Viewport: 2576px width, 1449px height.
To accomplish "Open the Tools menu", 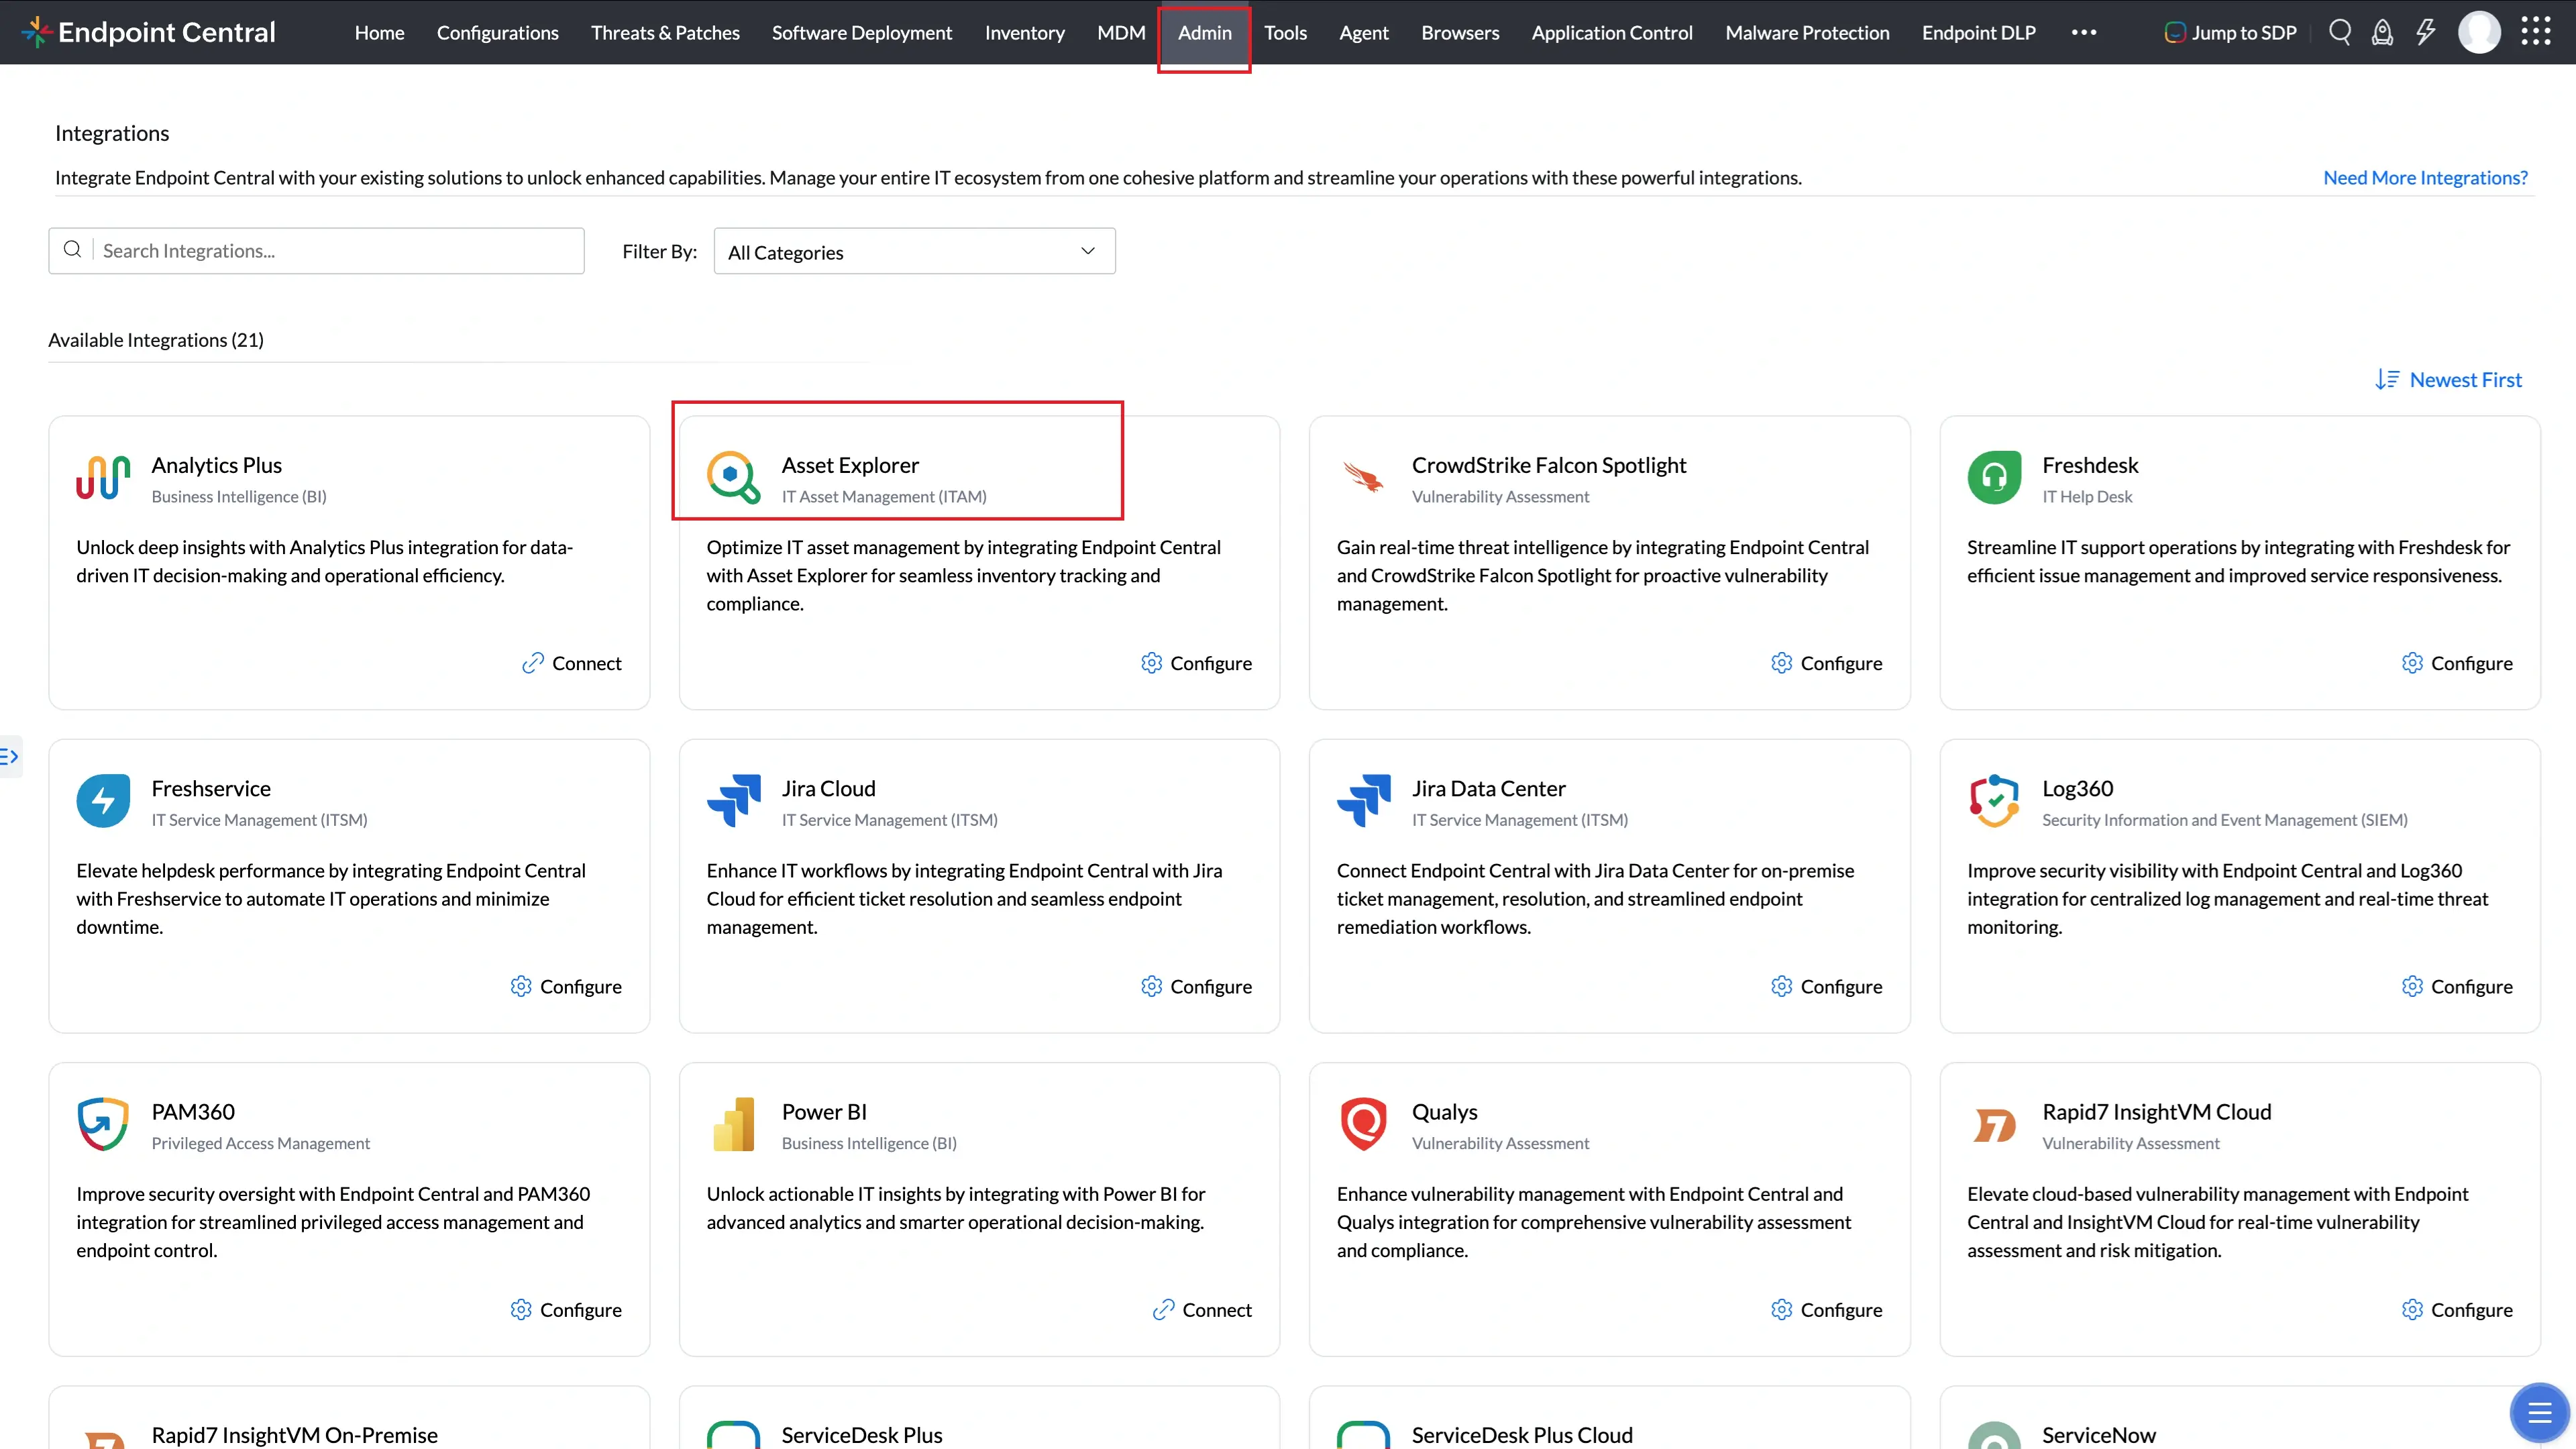I will point(1285,32).
